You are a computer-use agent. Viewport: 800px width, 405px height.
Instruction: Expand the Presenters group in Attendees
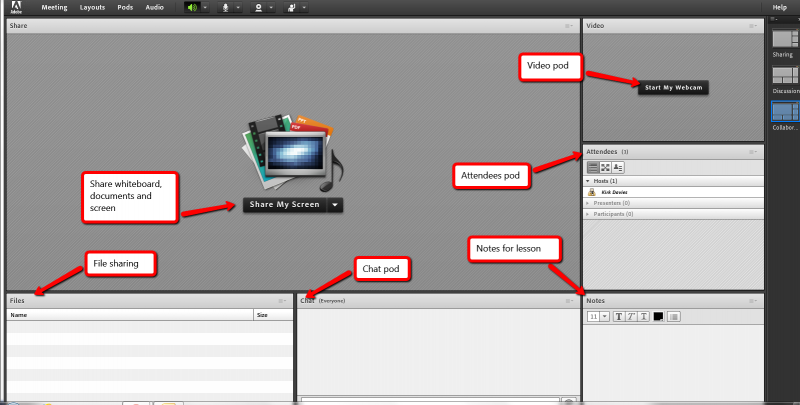588,202
